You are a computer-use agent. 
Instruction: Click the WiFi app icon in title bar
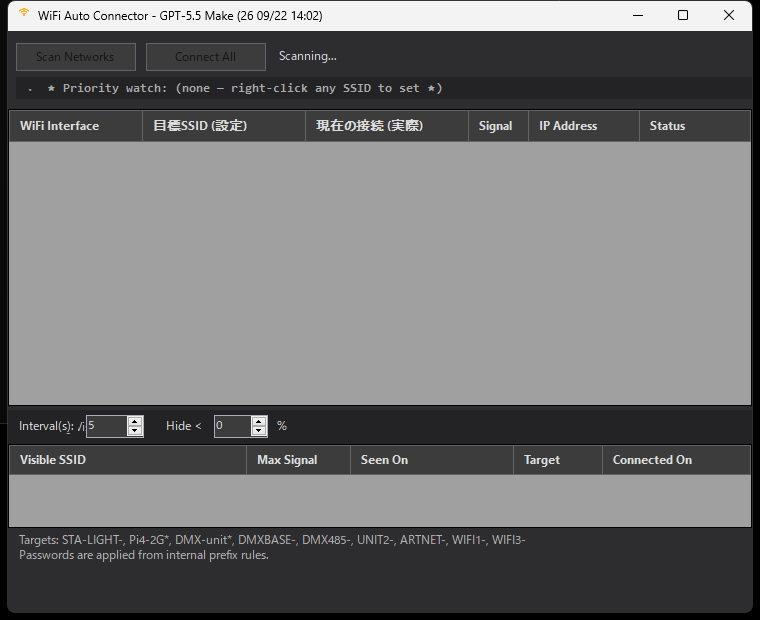(24, 13)
